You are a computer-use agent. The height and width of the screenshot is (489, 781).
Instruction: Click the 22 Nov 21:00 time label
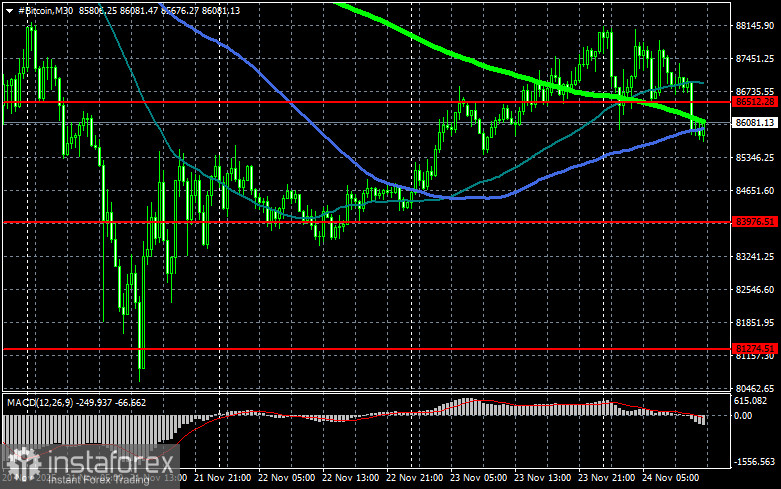pyautogui.click(x=414, y=478)
